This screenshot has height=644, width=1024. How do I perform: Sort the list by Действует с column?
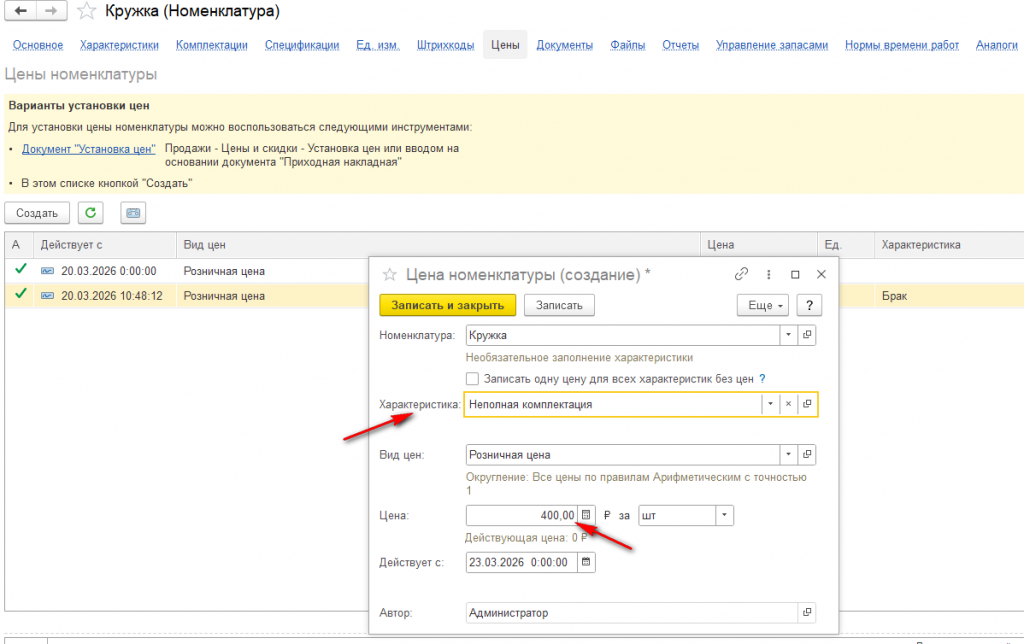104,245
